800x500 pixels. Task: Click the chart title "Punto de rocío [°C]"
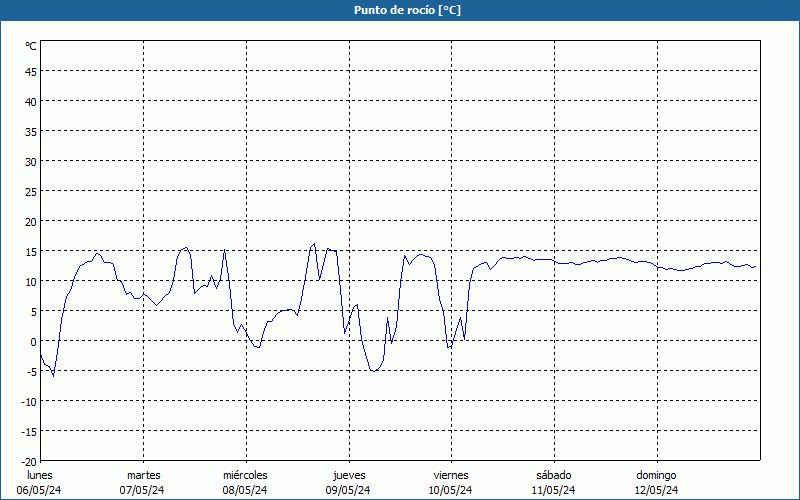tap(407, 10)
